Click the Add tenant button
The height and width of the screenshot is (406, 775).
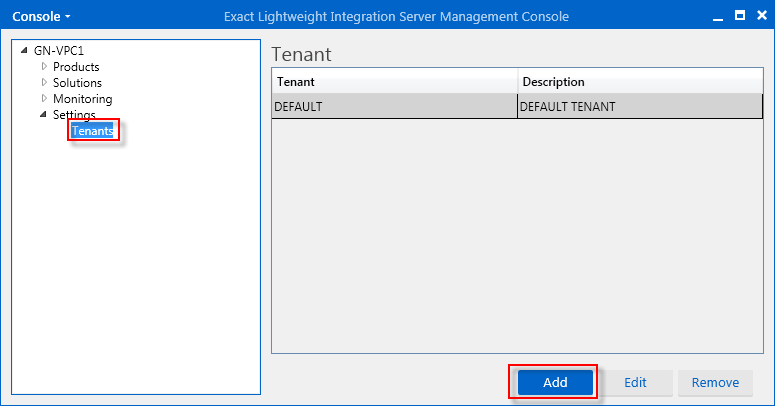555,382
